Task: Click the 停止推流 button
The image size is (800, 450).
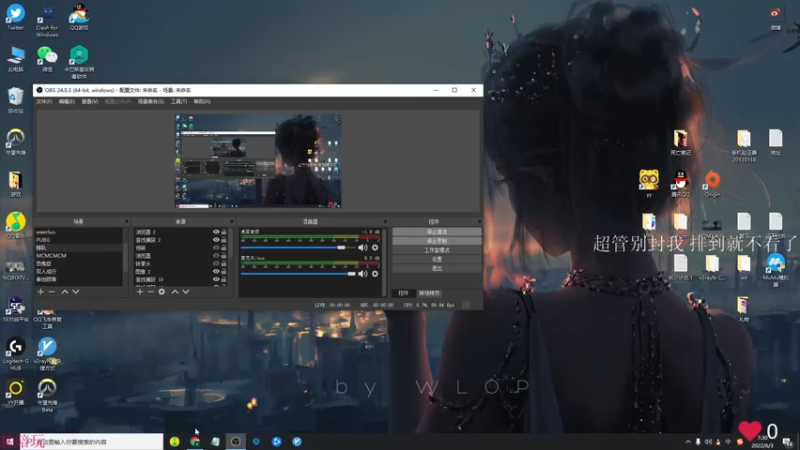Action: (437, 232)
